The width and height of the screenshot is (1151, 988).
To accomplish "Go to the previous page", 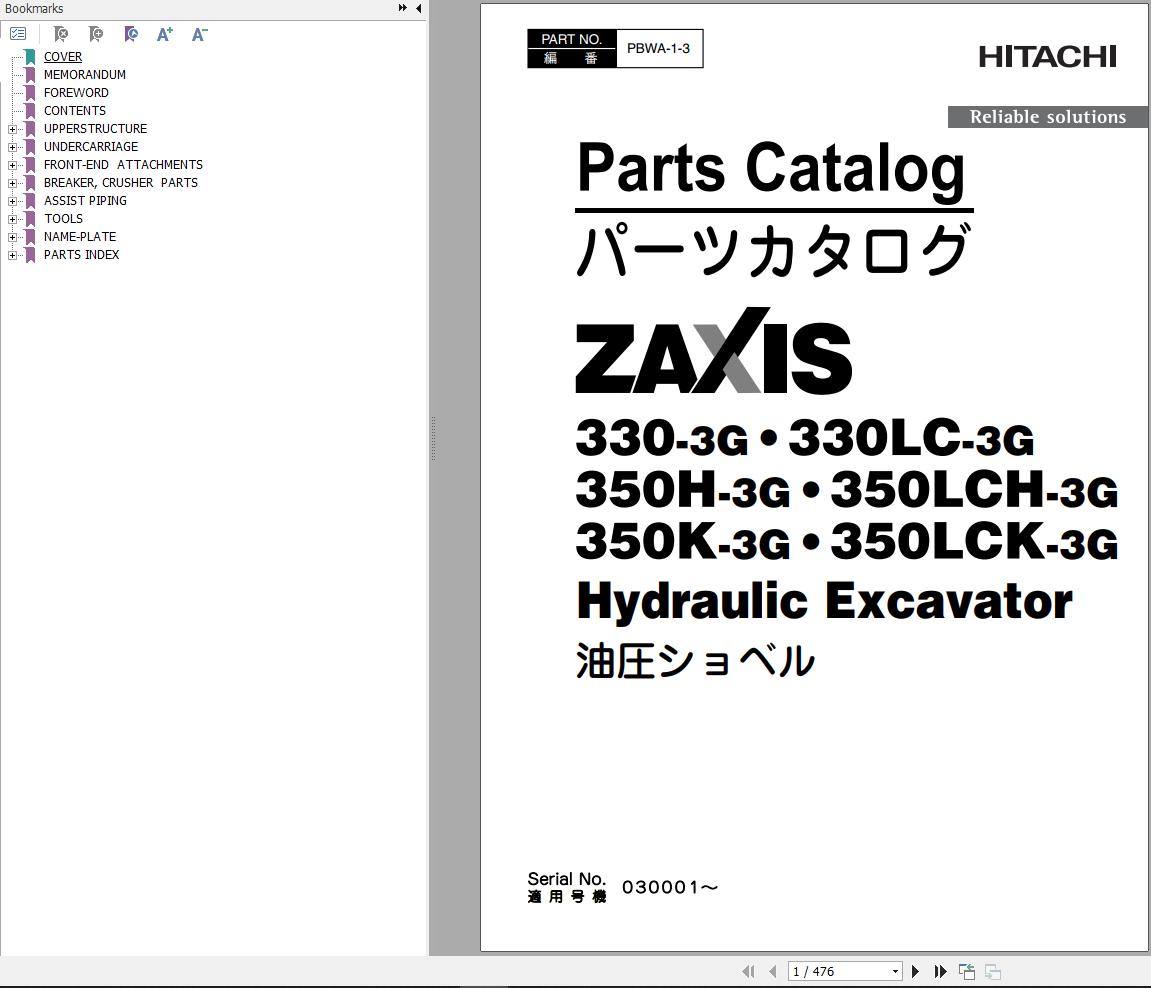I will [x=772, y=971].
